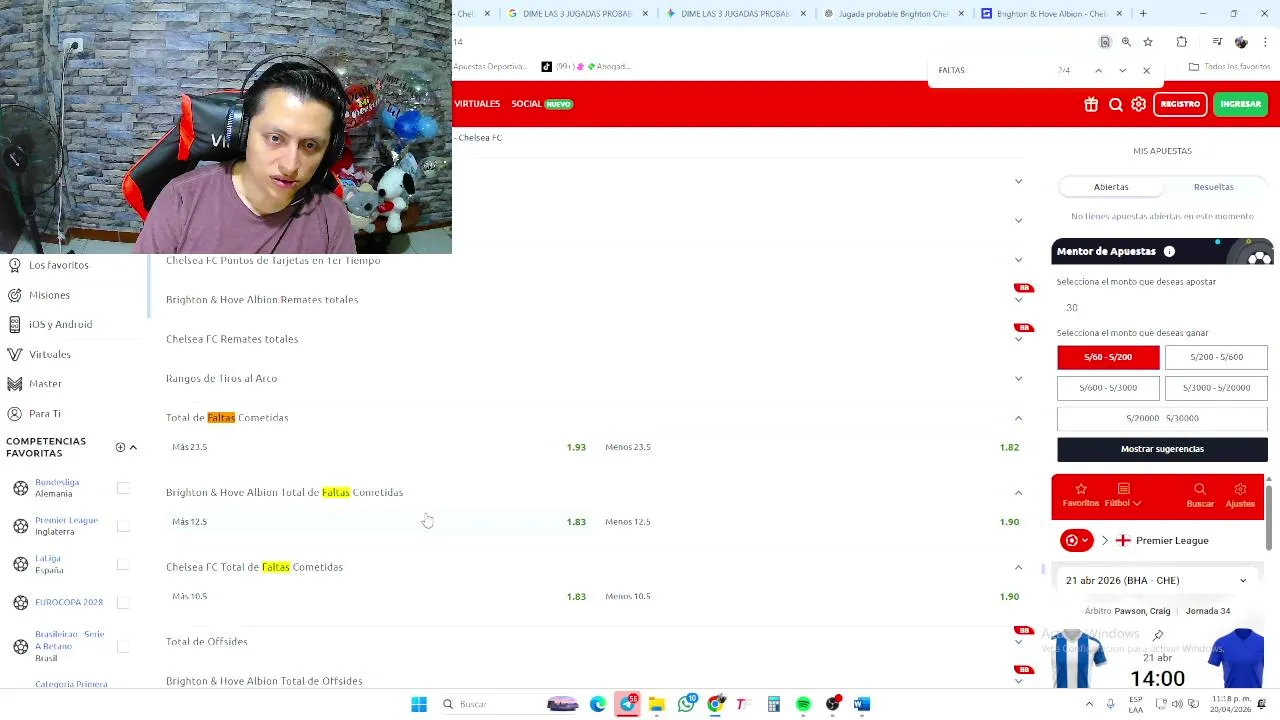Screen dimensions: 1280x720
Task: Click Mostrar sugerencias button
Action: pyautogui.click(x=1162, y=449)
